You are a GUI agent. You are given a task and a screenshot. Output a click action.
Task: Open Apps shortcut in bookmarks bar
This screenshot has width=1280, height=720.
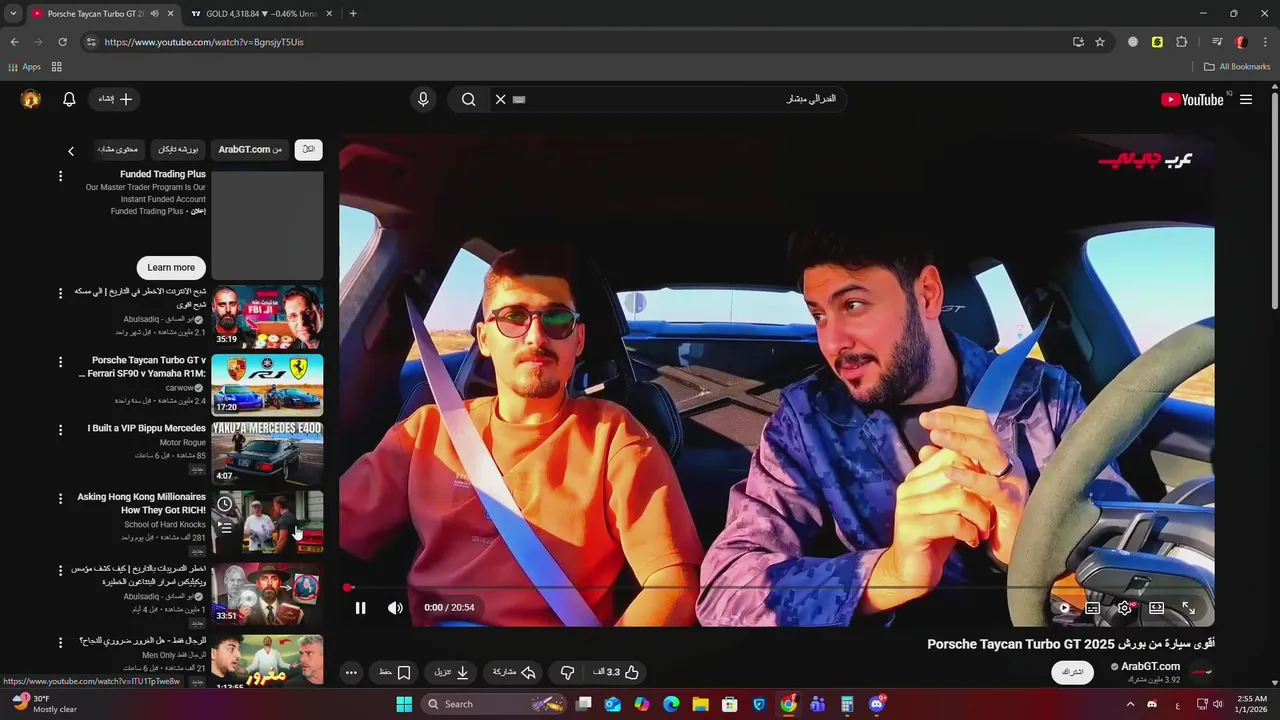(x=25, y=67)
